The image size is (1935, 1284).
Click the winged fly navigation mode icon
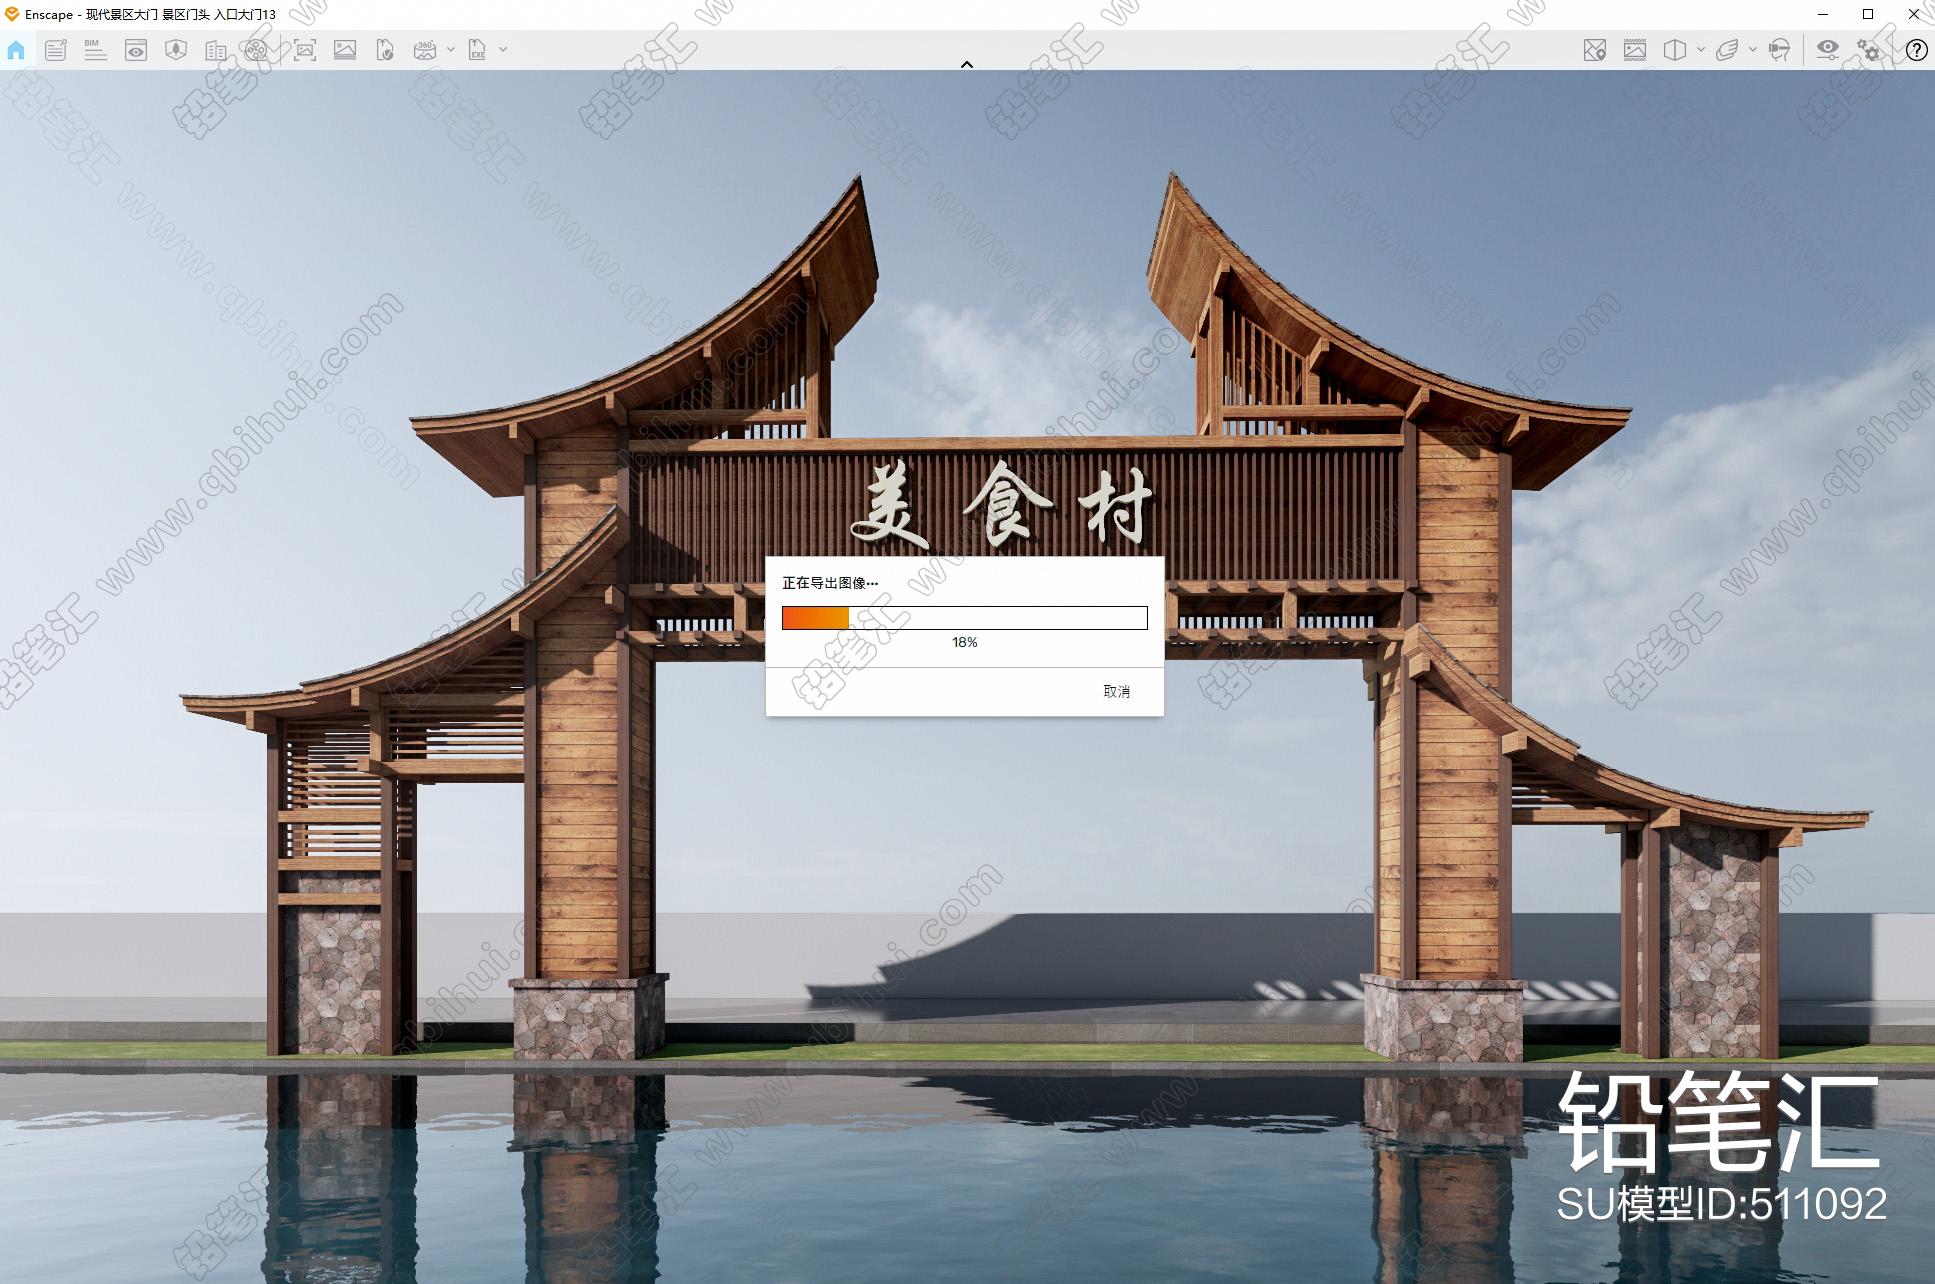click(x=1727, y=50)
